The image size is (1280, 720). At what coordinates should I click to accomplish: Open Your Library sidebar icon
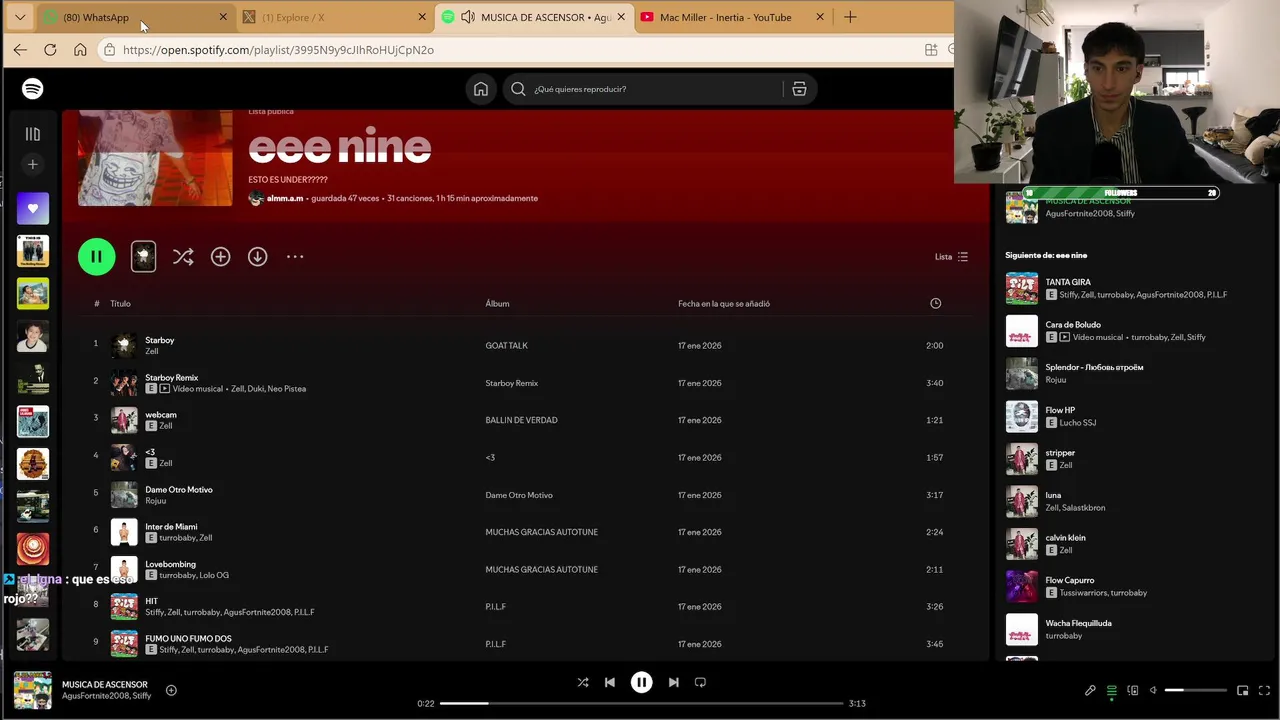click(32, 134)
